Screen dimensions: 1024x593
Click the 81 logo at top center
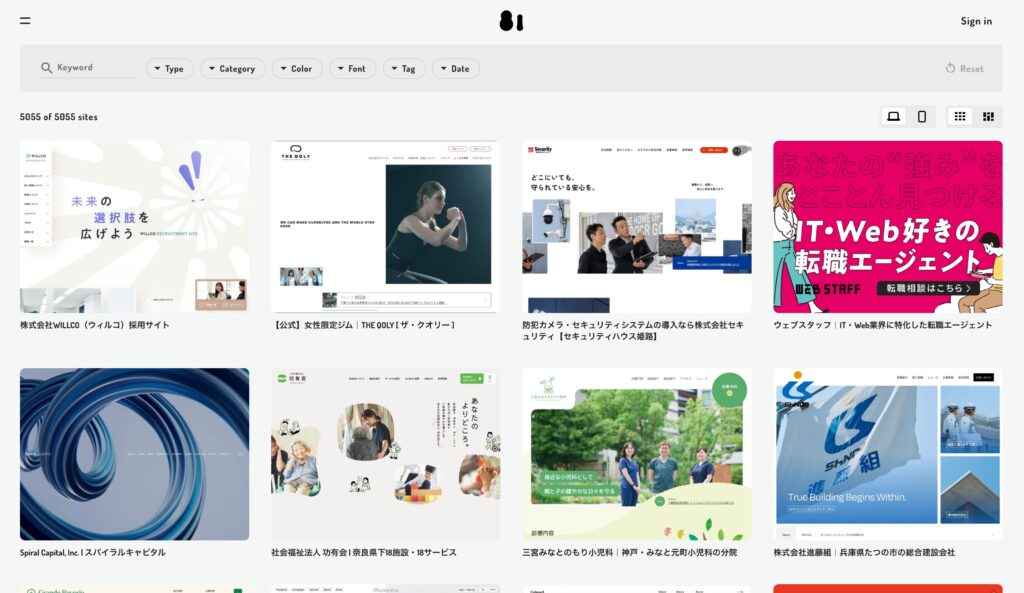511,21
